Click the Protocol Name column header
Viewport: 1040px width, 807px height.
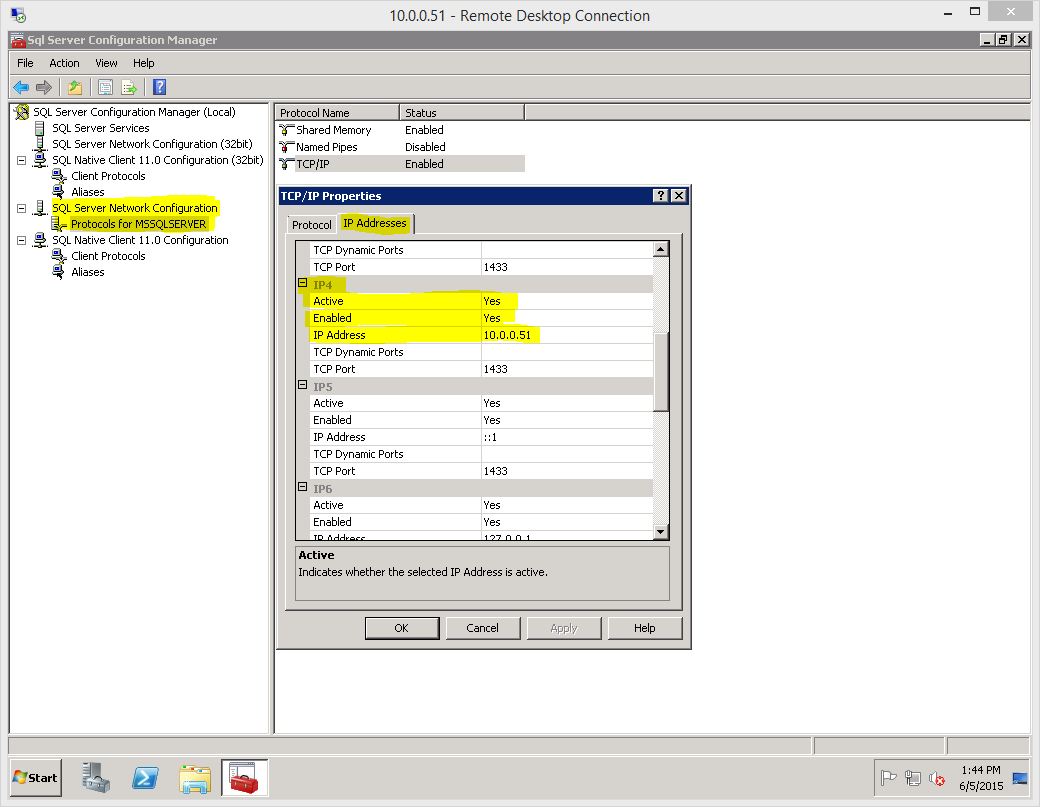[x=337, y=113]
